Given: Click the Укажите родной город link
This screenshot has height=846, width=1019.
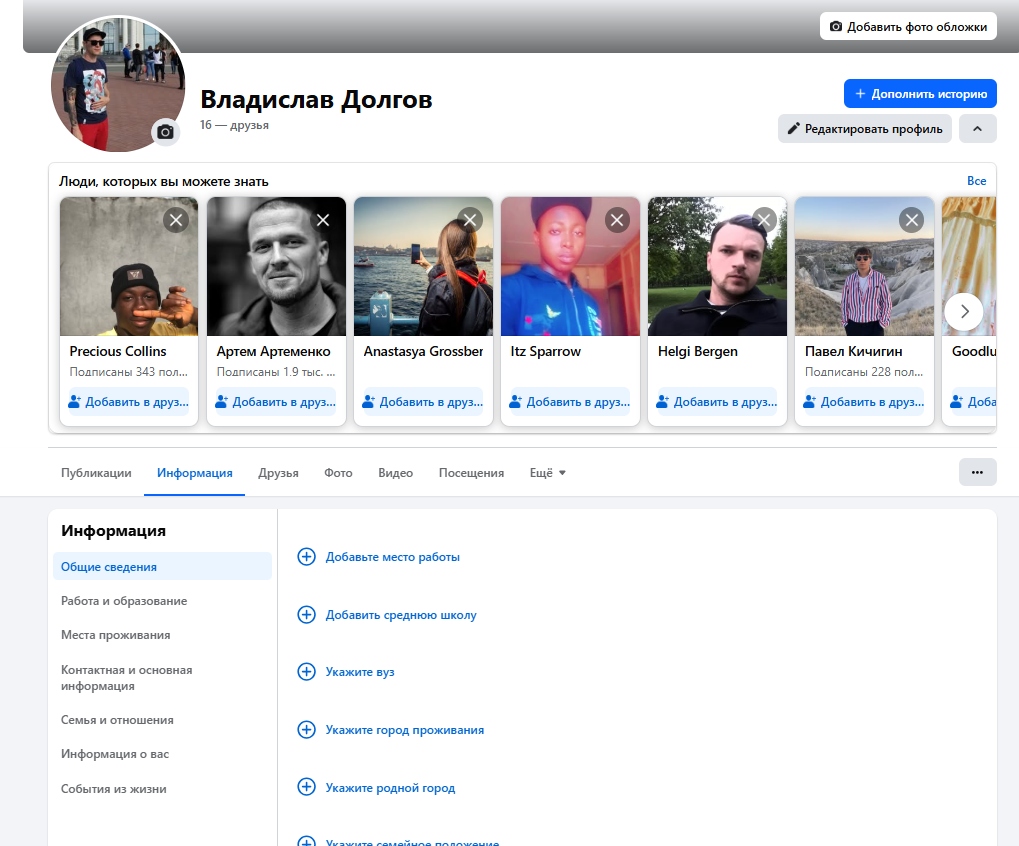Looking at the screenshot, I should click(391, 788).
